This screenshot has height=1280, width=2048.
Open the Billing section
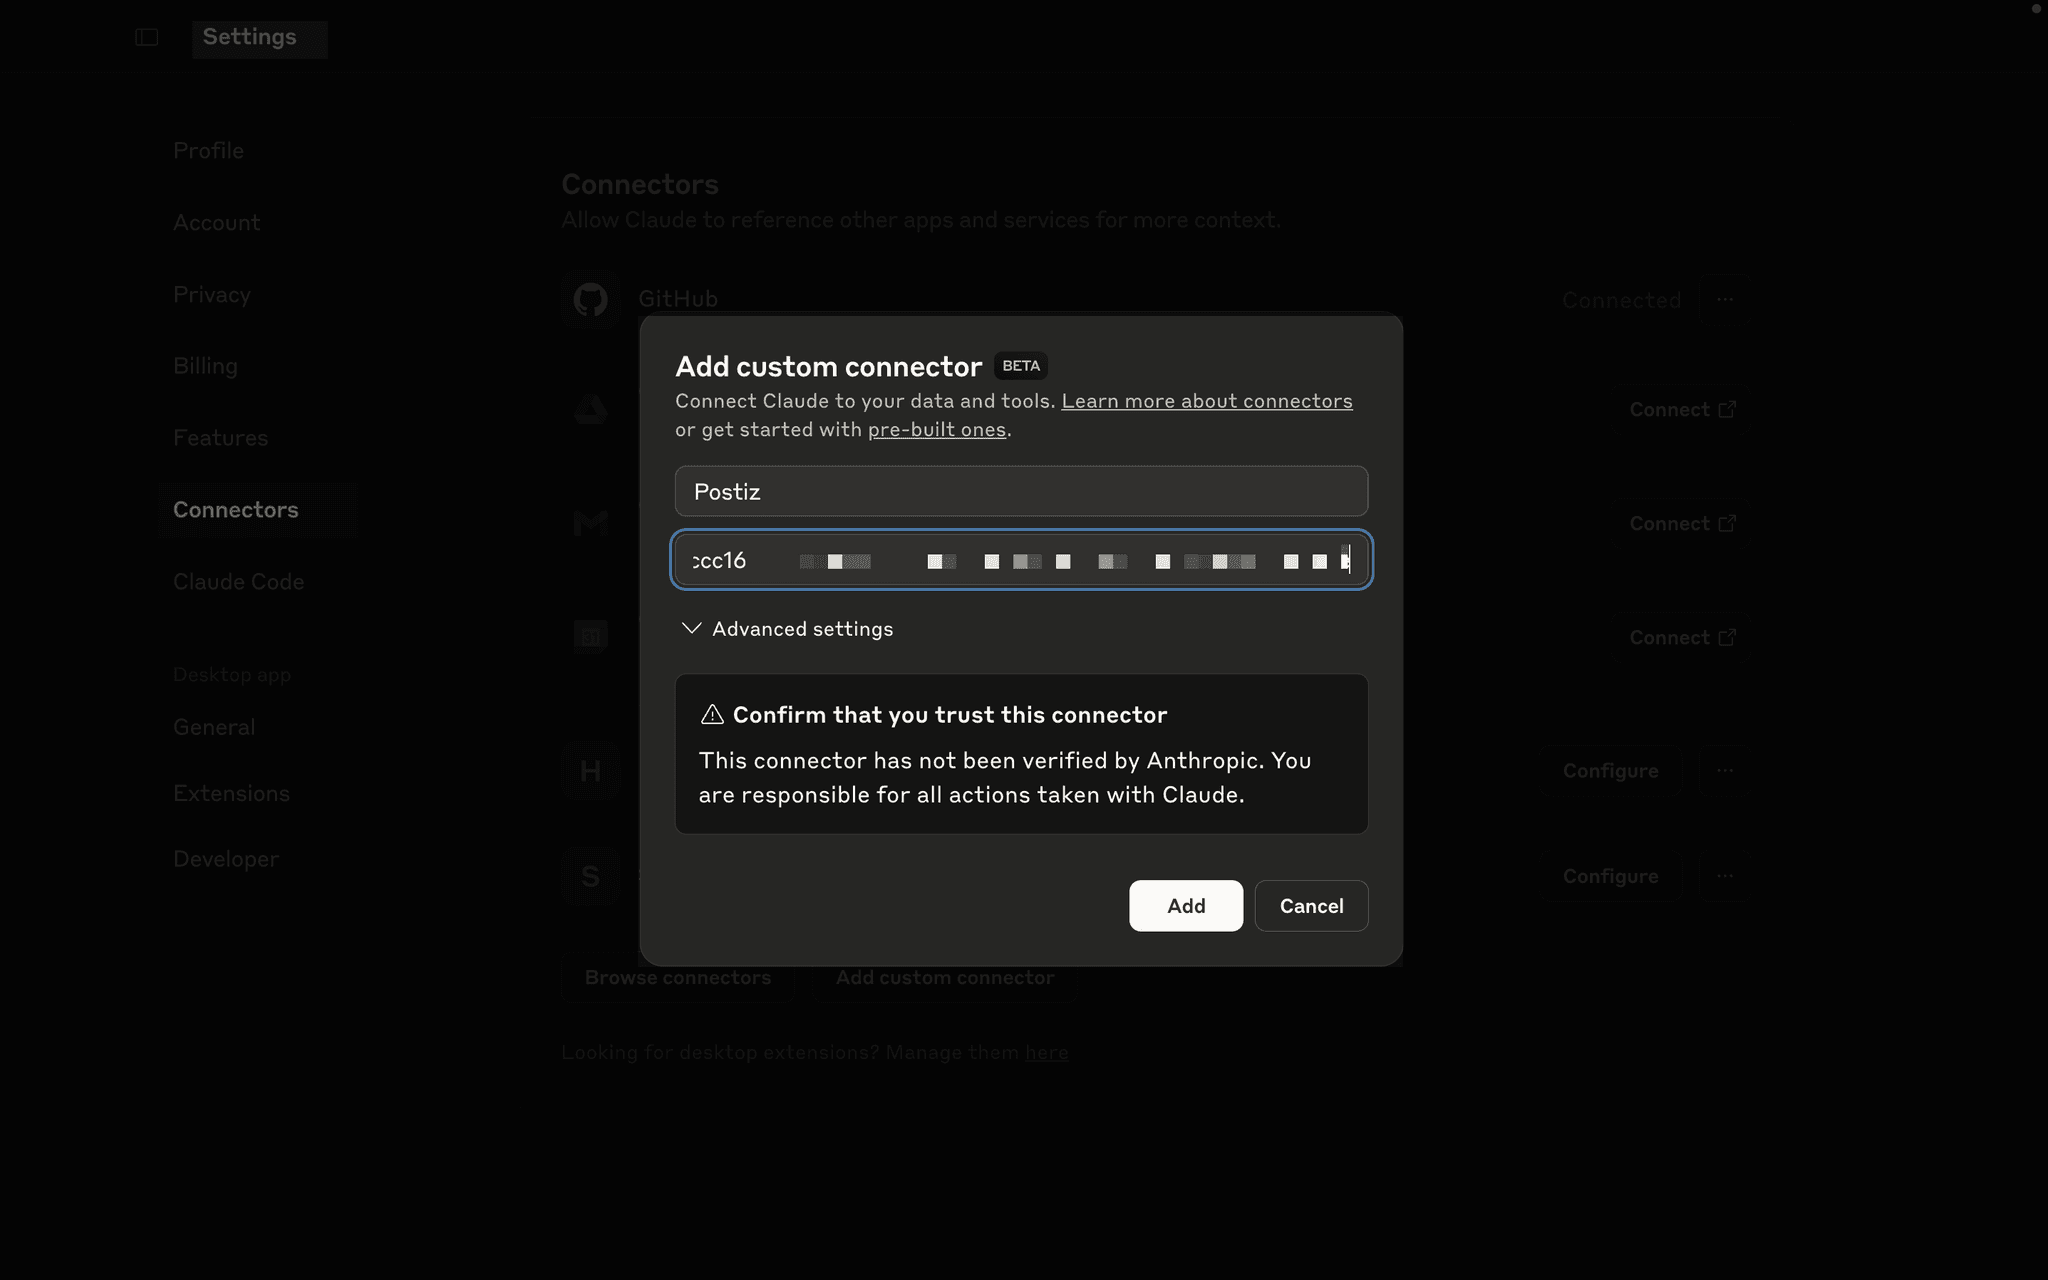(205, 366)
